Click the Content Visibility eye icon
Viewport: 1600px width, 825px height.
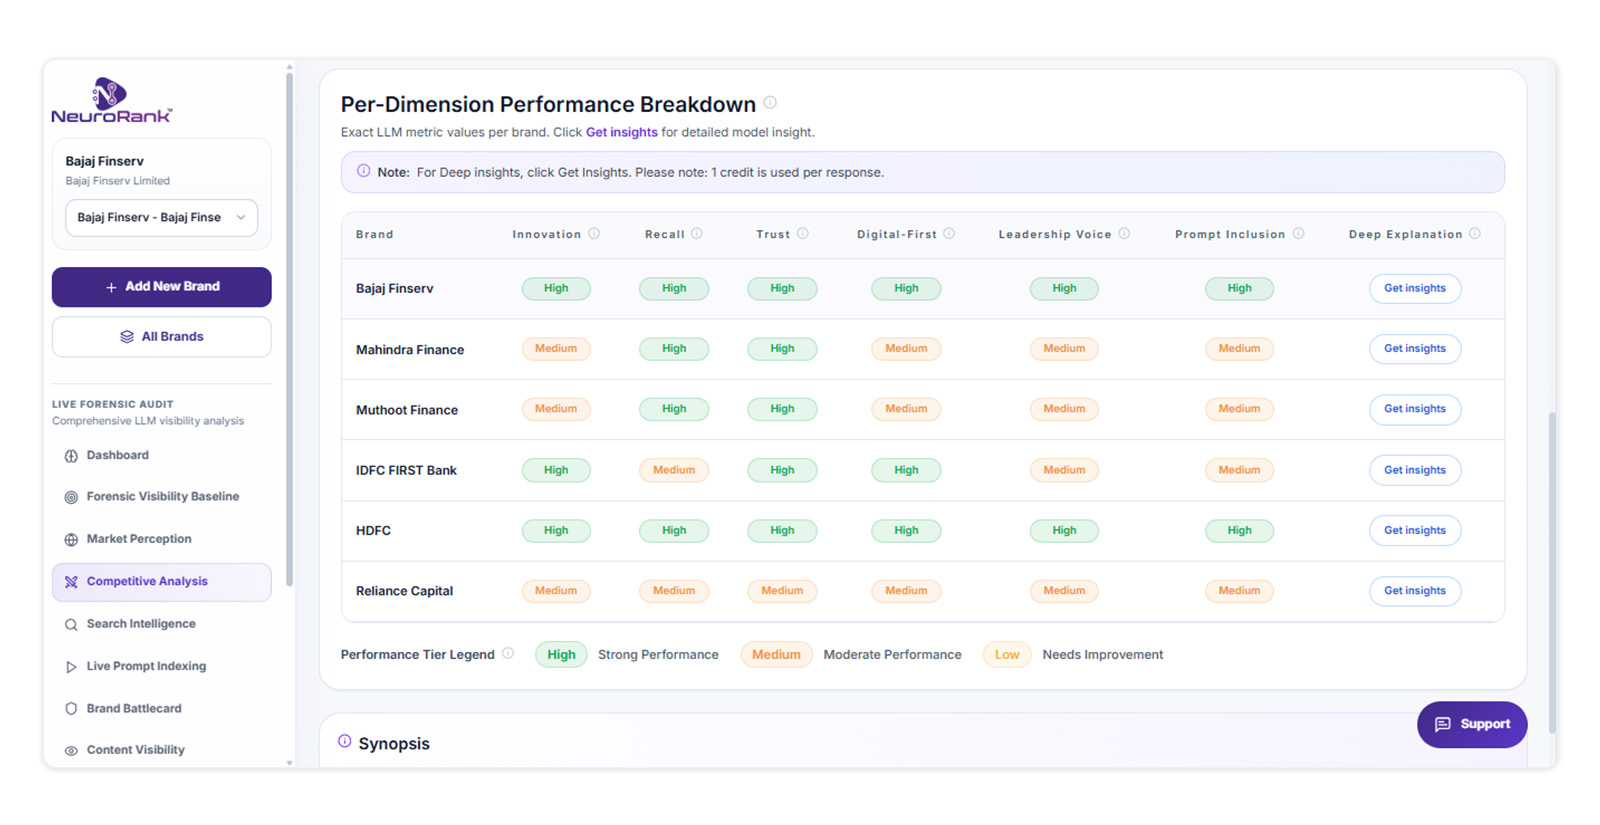coord(71,751)
